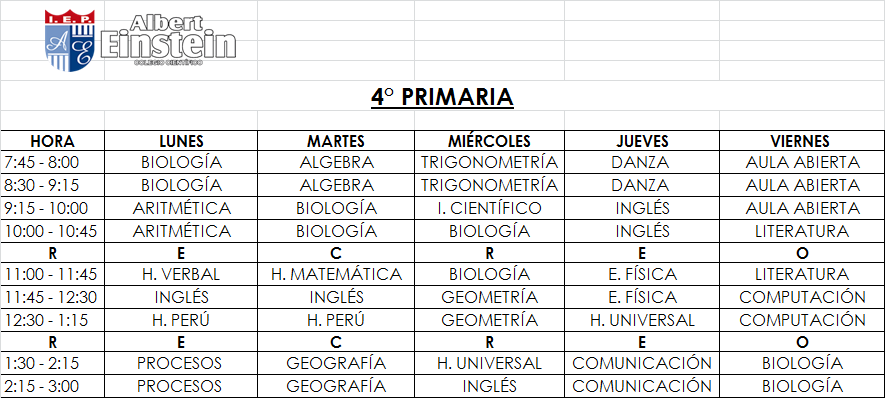Click Thursday's H. UNIVERSAL cell at 12:30

click(x=642, y=320)
